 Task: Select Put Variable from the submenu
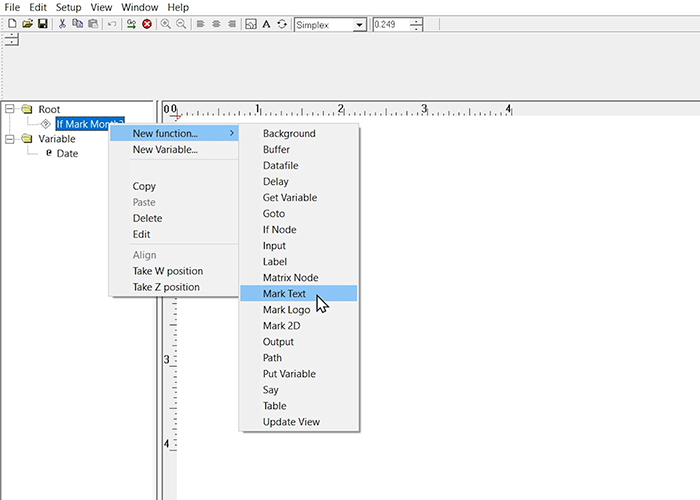[x=299, y=374]
